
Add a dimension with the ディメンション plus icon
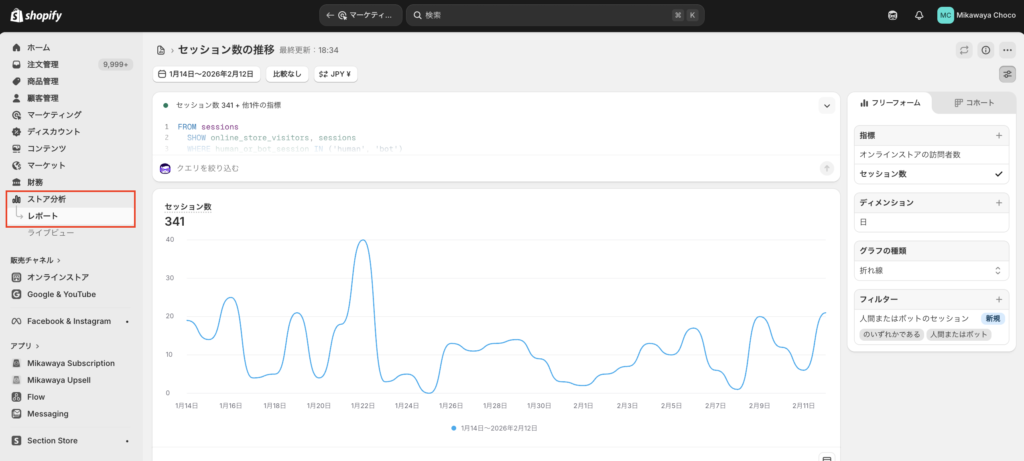coord(998,202)
